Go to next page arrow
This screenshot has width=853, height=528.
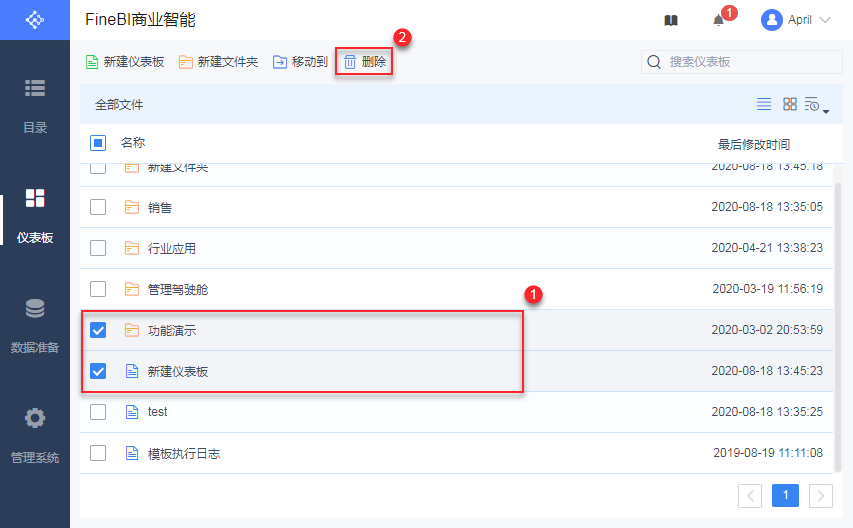820,495
